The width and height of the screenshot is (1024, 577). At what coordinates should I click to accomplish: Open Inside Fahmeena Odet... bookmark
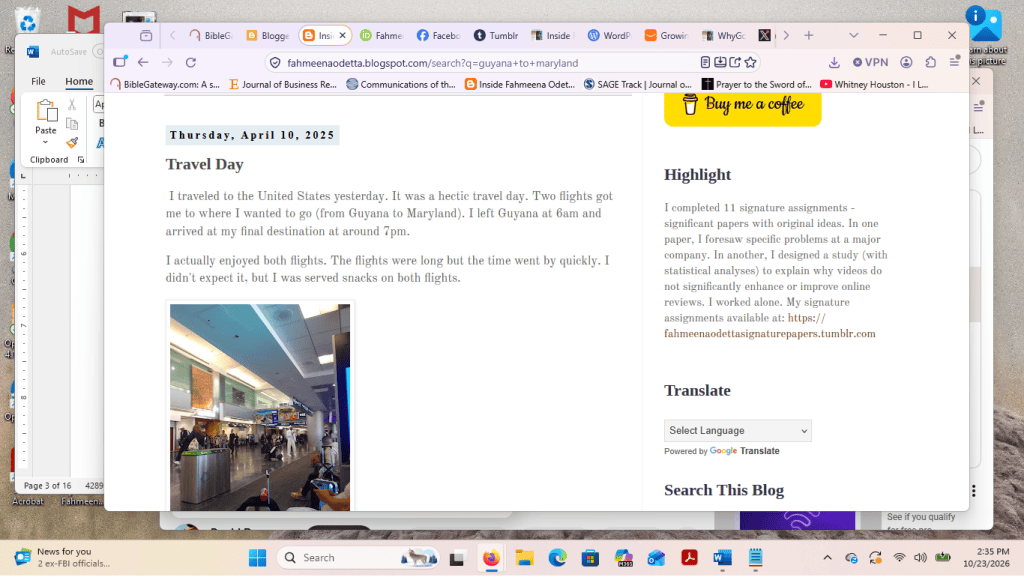(x=520, y=84)
